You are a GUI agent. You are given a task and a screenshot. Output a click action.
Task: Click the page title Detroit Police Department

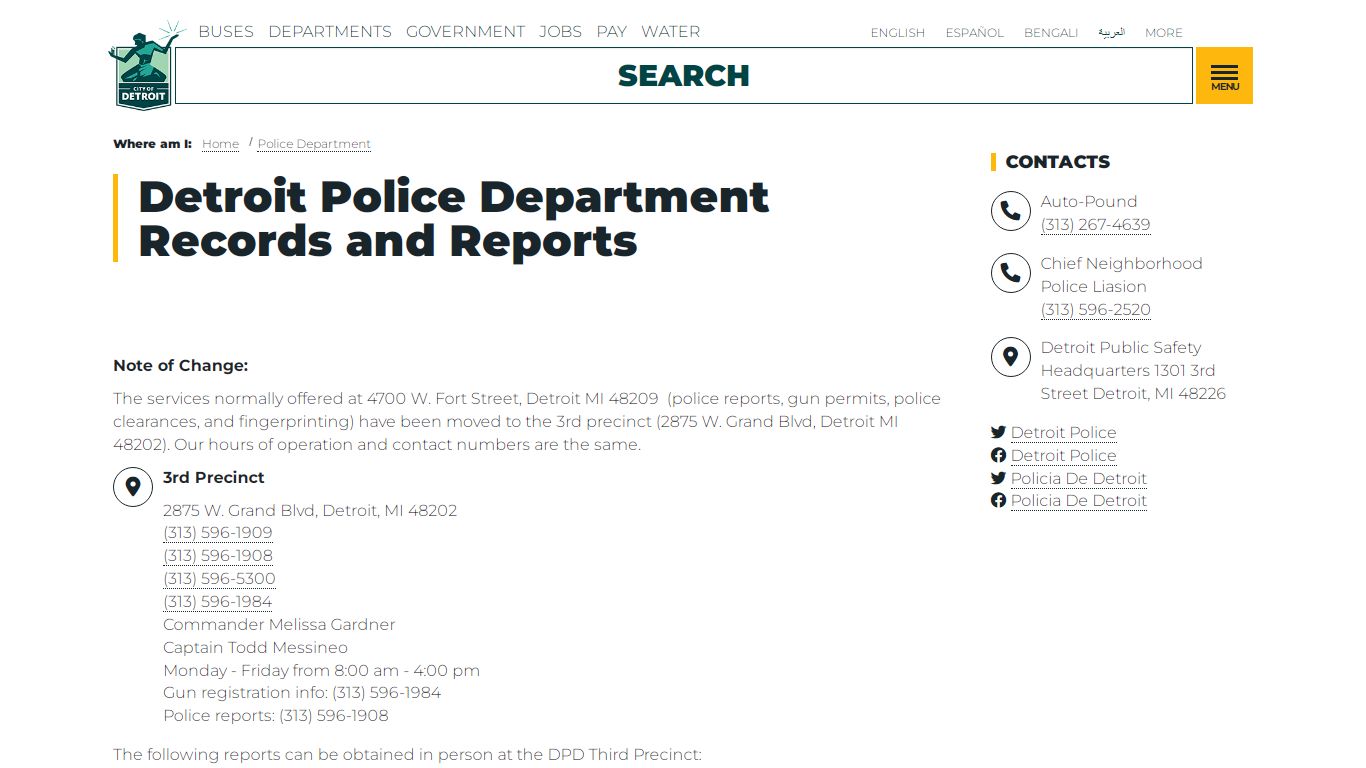pos(453,218)
